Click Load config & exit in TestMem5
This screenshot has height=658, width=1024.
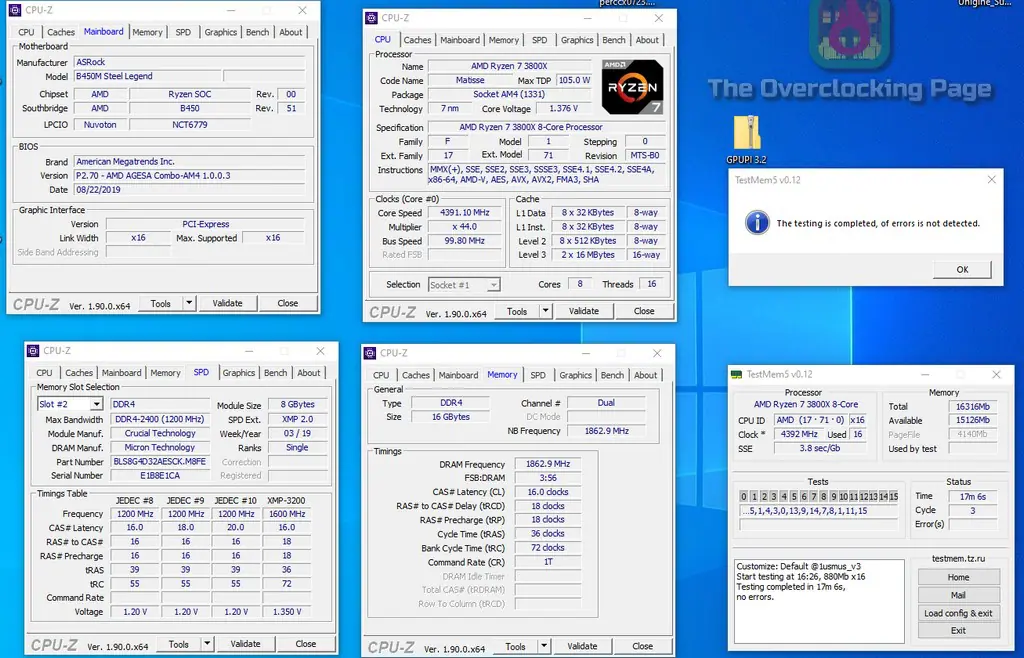pyautogui.click(x=958, y=613)
